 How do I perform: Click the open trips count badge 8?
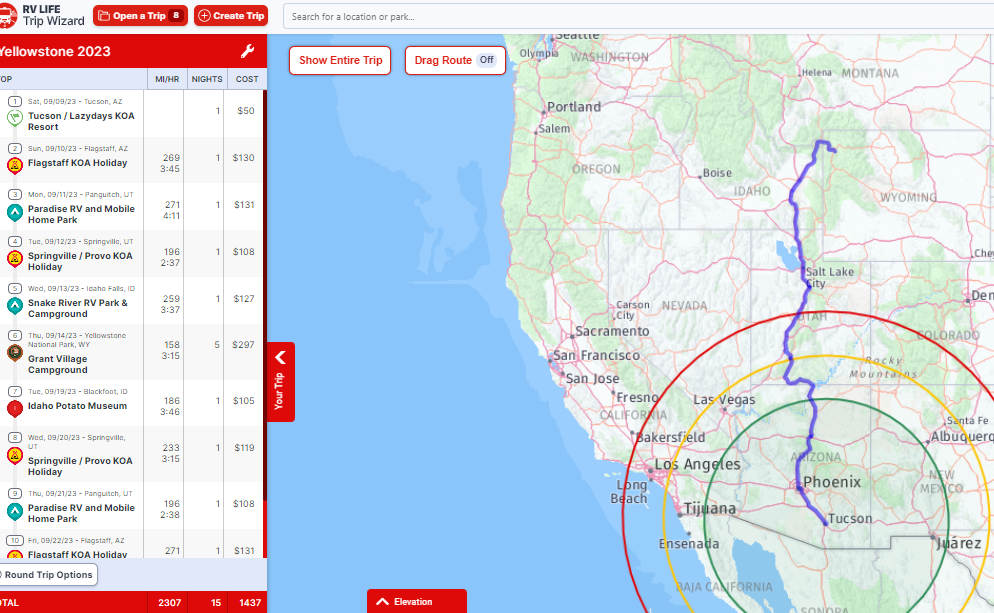176,16
